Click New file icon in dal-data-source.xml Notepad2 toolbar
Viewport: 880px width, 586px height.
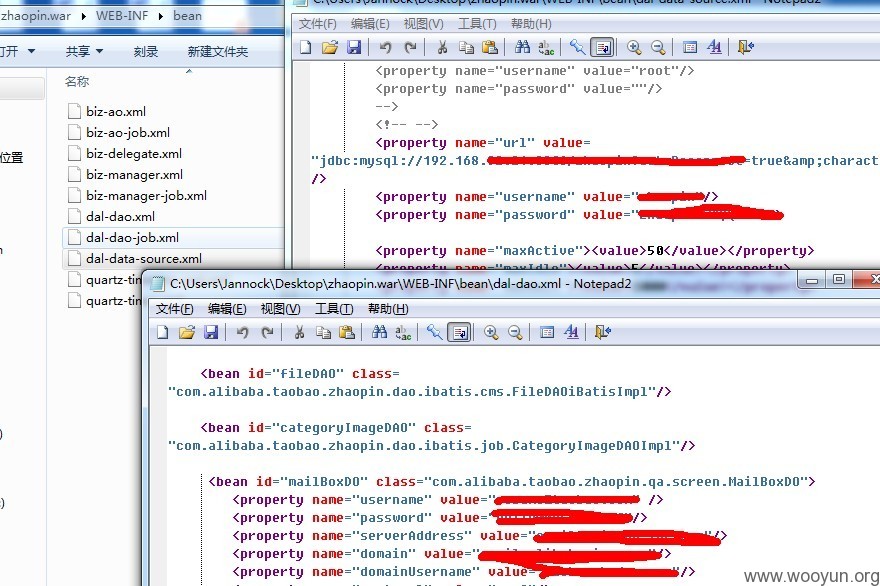point(306,48)
